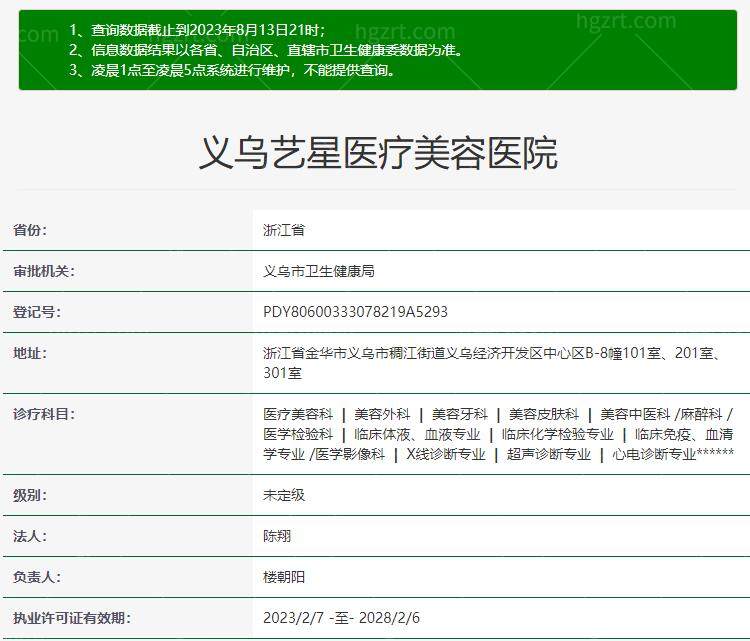Click the department 美容中医科
This screenshot has width=750, height=641.
[x=636, y=414]
